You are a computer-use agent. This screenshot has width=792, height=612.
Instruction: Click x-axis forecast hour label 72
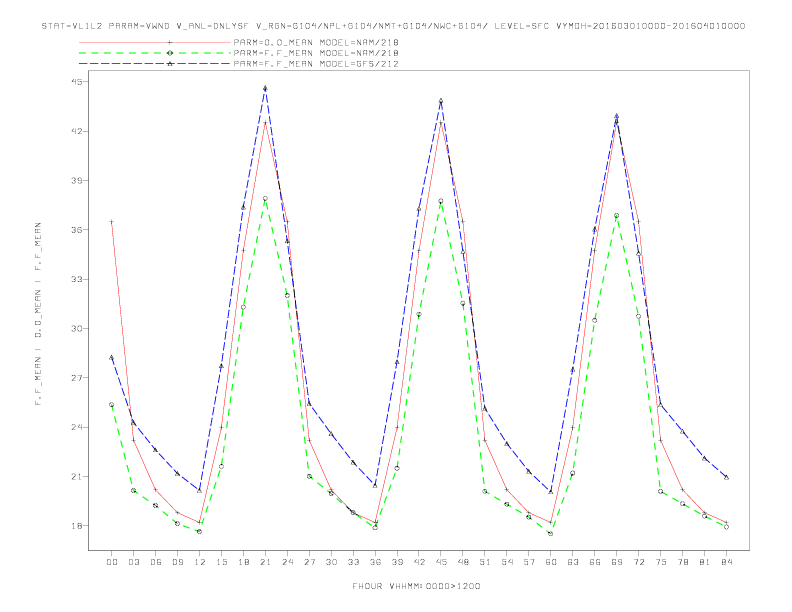(639, 562)
